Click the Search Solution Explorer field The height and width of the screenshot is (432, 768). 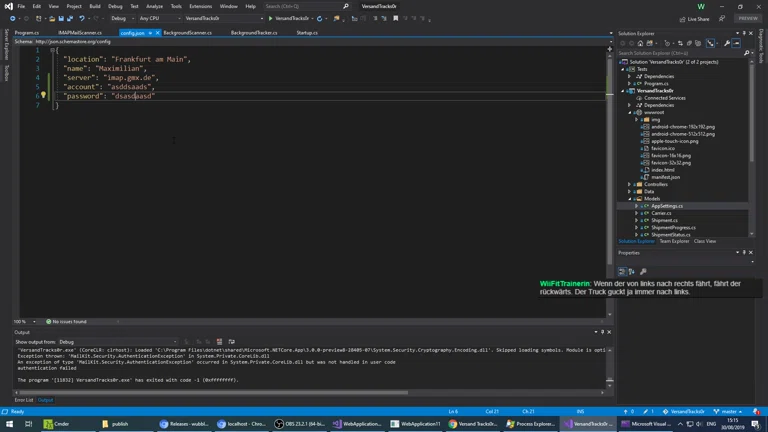click(680, 53)
